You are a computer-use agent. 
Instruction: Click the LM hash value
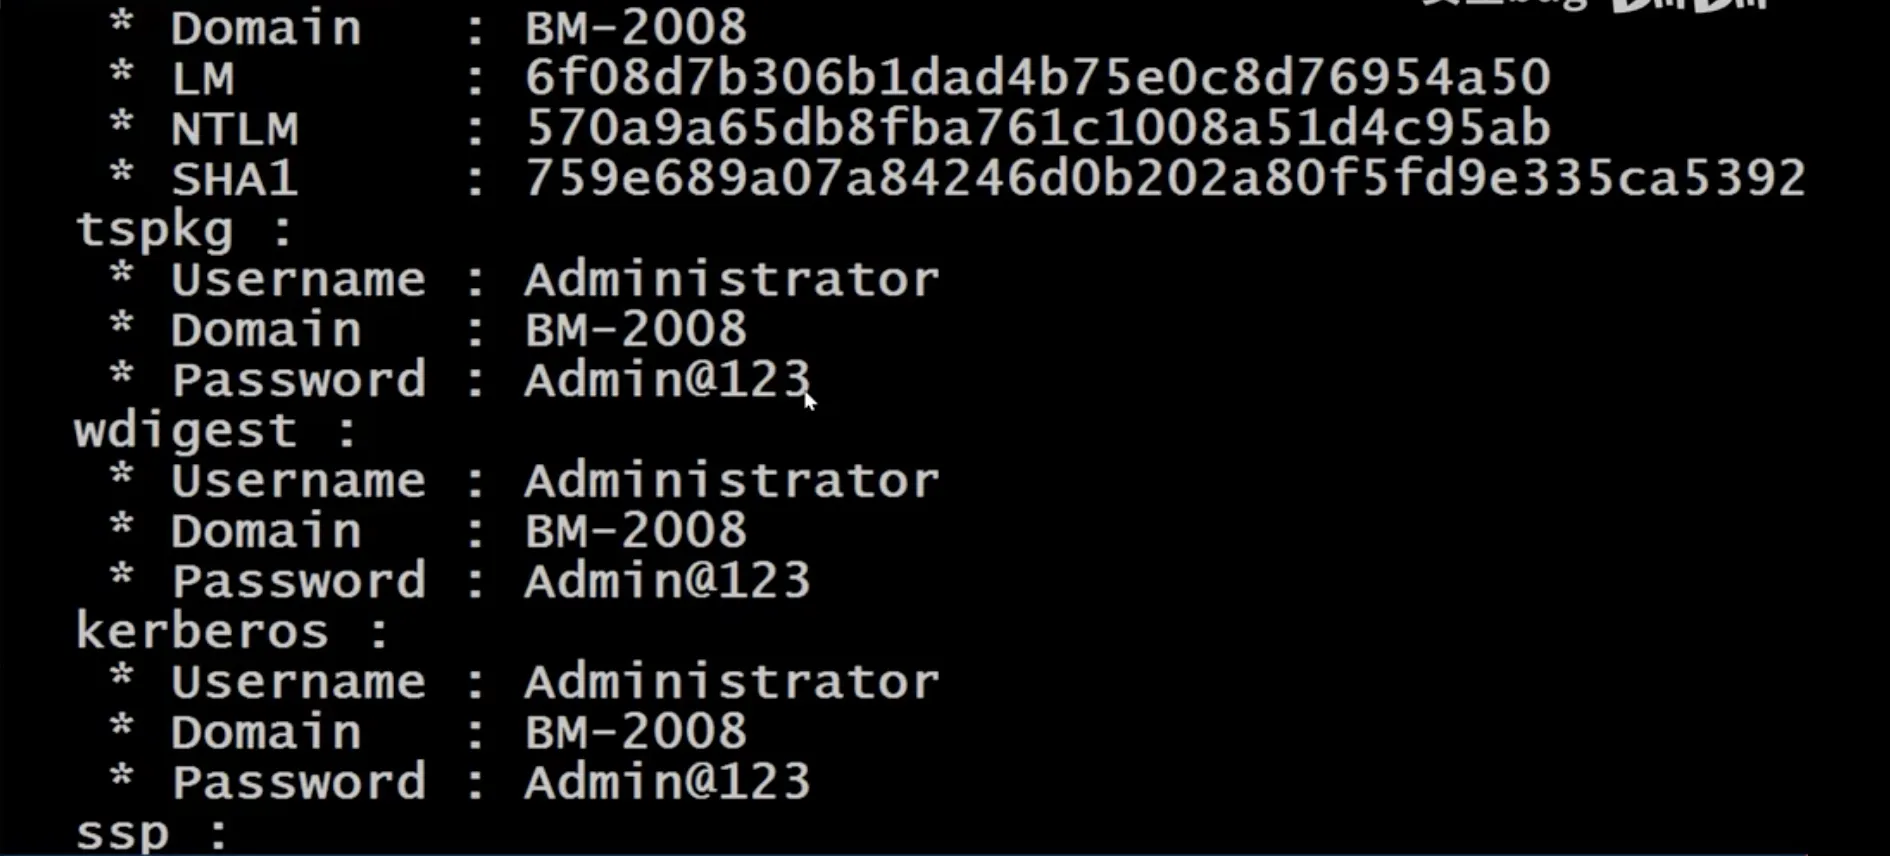click(1038, 78)
